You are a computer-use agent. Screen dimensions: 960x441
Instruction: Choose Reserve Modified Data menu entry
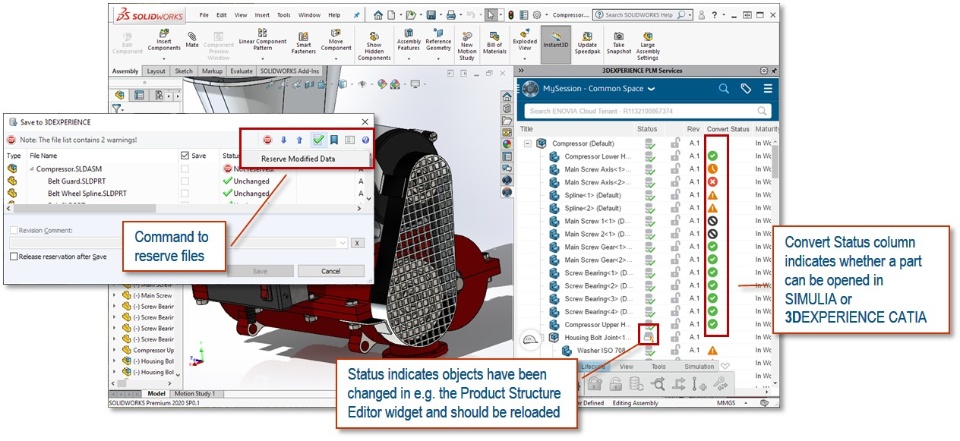[x=298, y=159]
